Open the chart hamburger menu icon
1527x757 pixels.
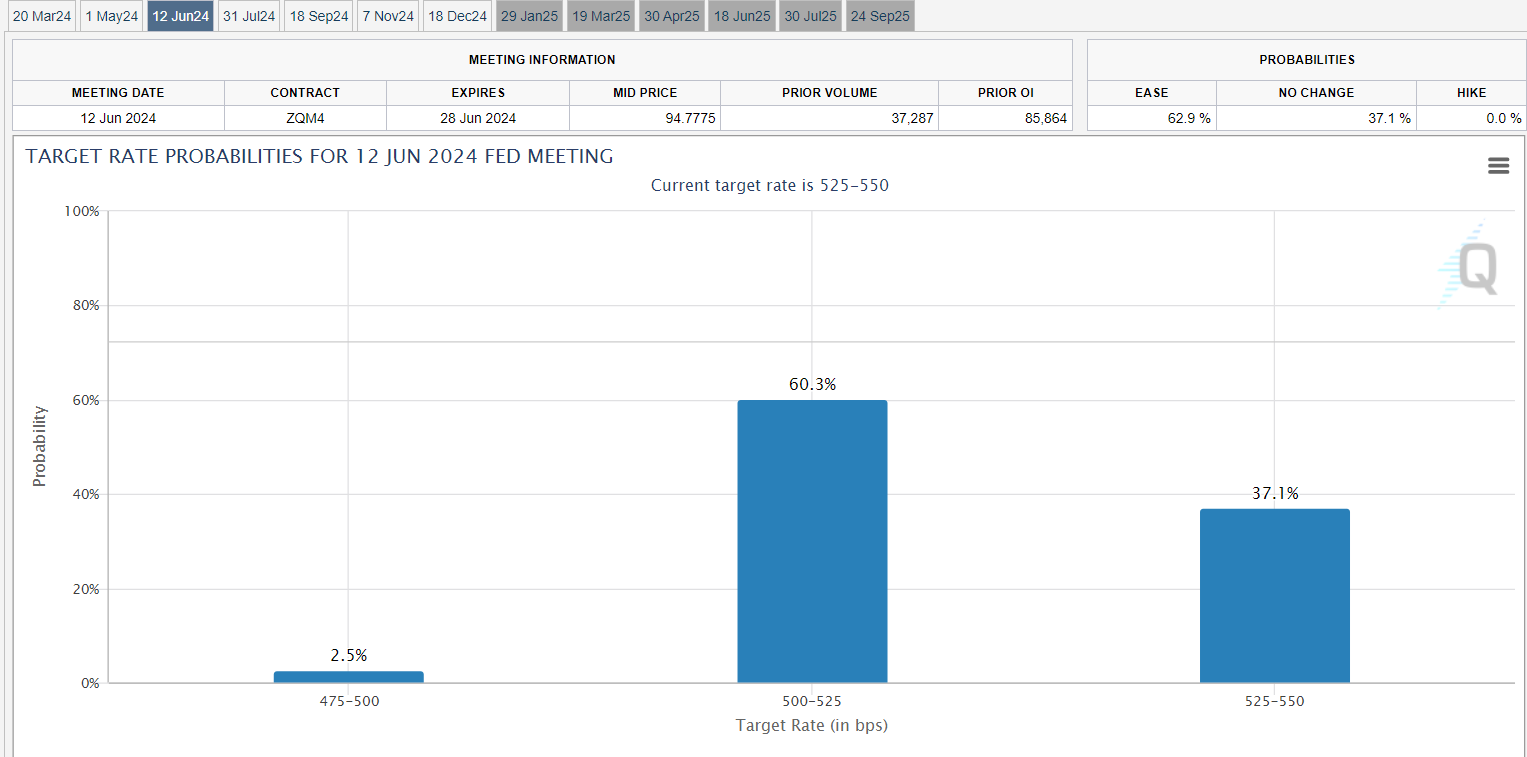coord(1498,166)
